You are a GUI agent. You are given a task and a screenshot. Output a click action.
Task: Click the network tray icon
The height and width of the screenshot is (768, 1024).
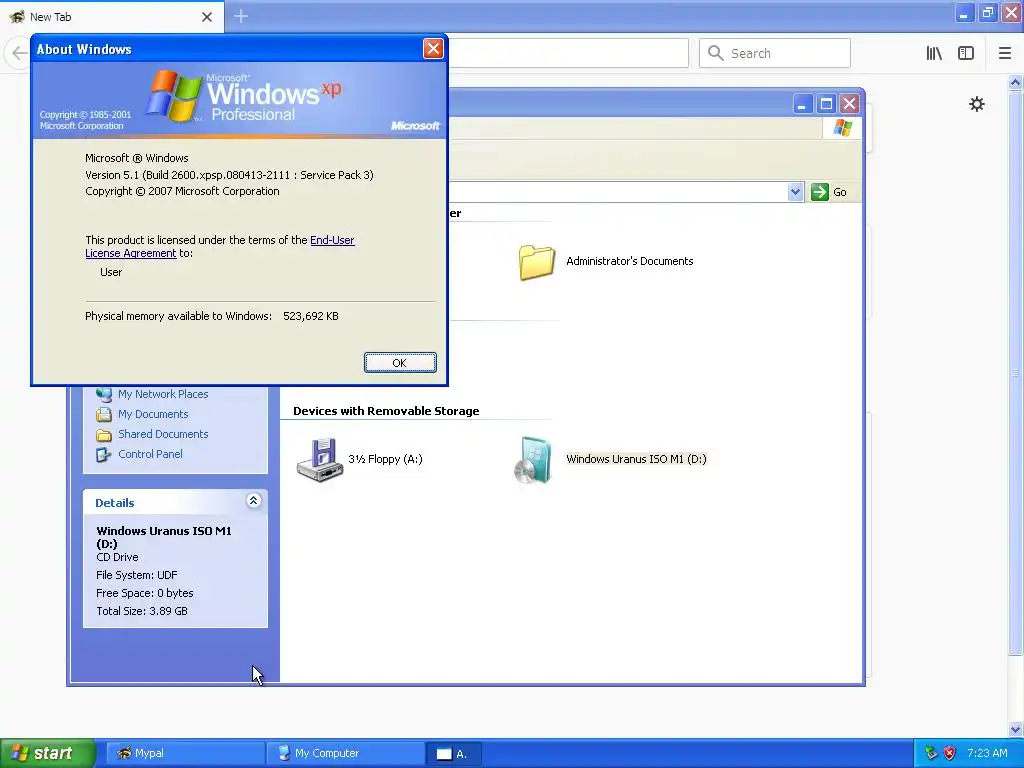point(931,753)
